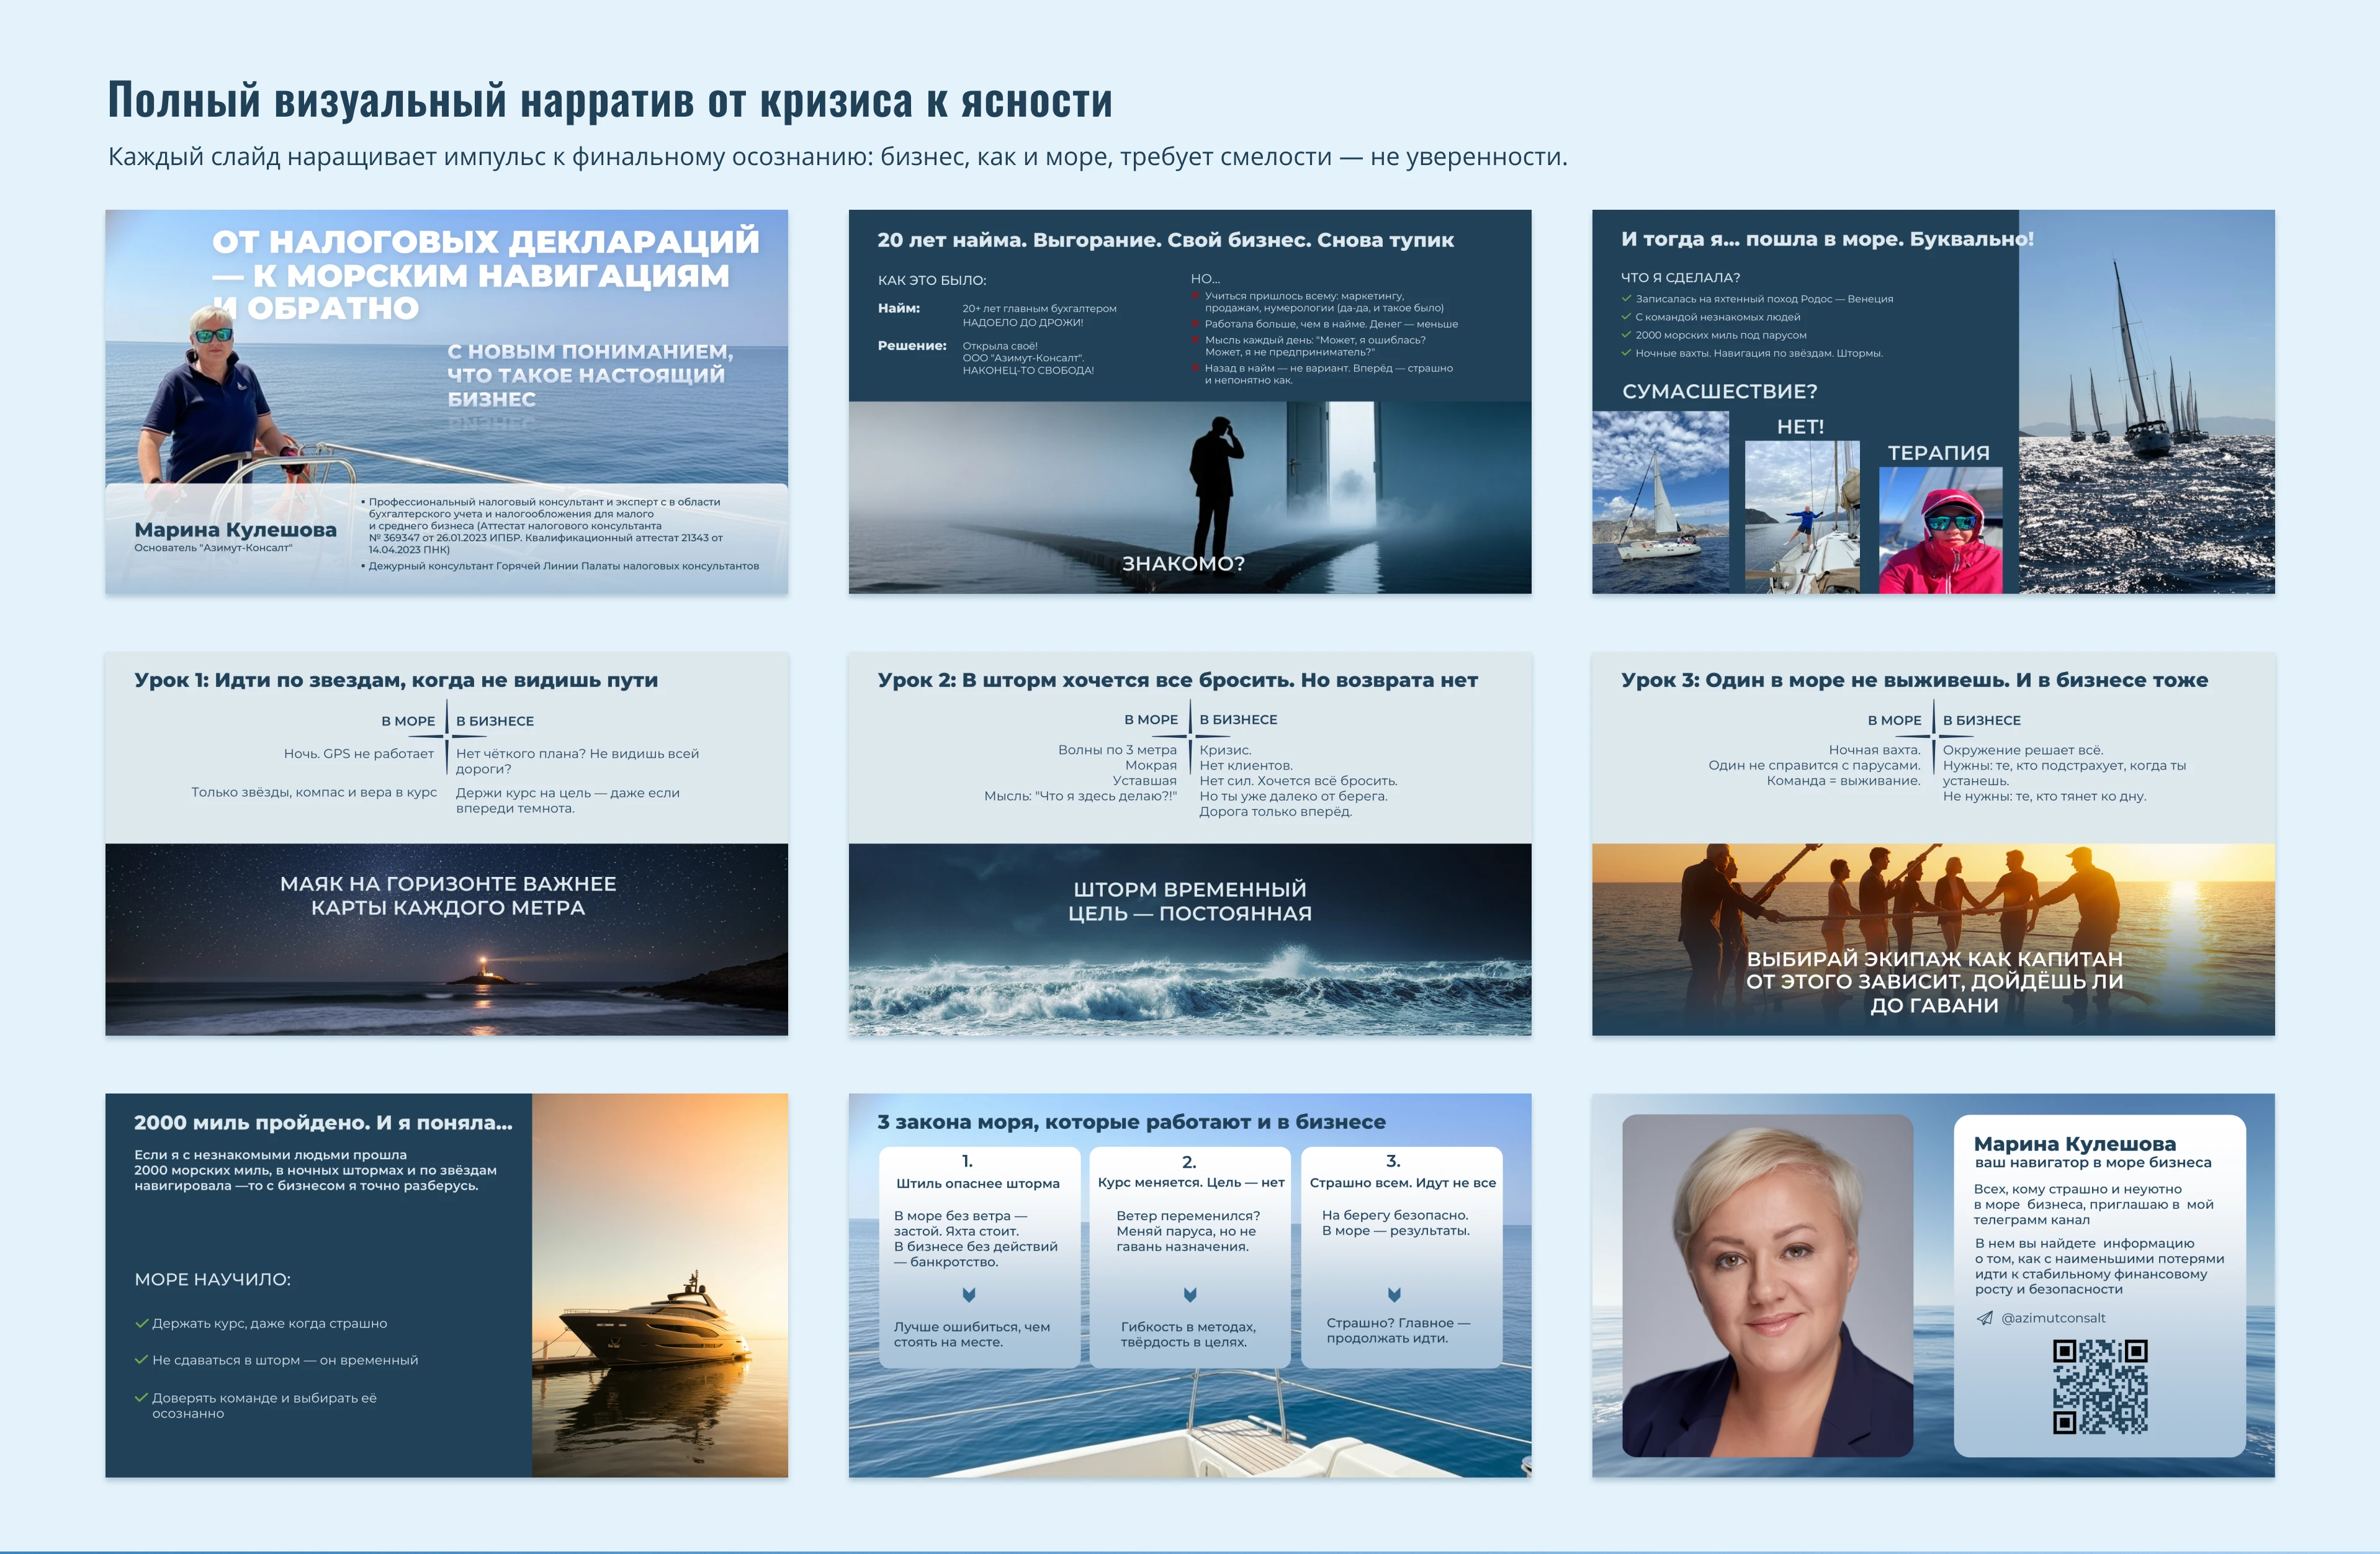Screen dimensions: 2380x1554
Task: Click the pink-jacket photo under 'ТЕРАПИЯ'
Action: [x=1940, y=531]
